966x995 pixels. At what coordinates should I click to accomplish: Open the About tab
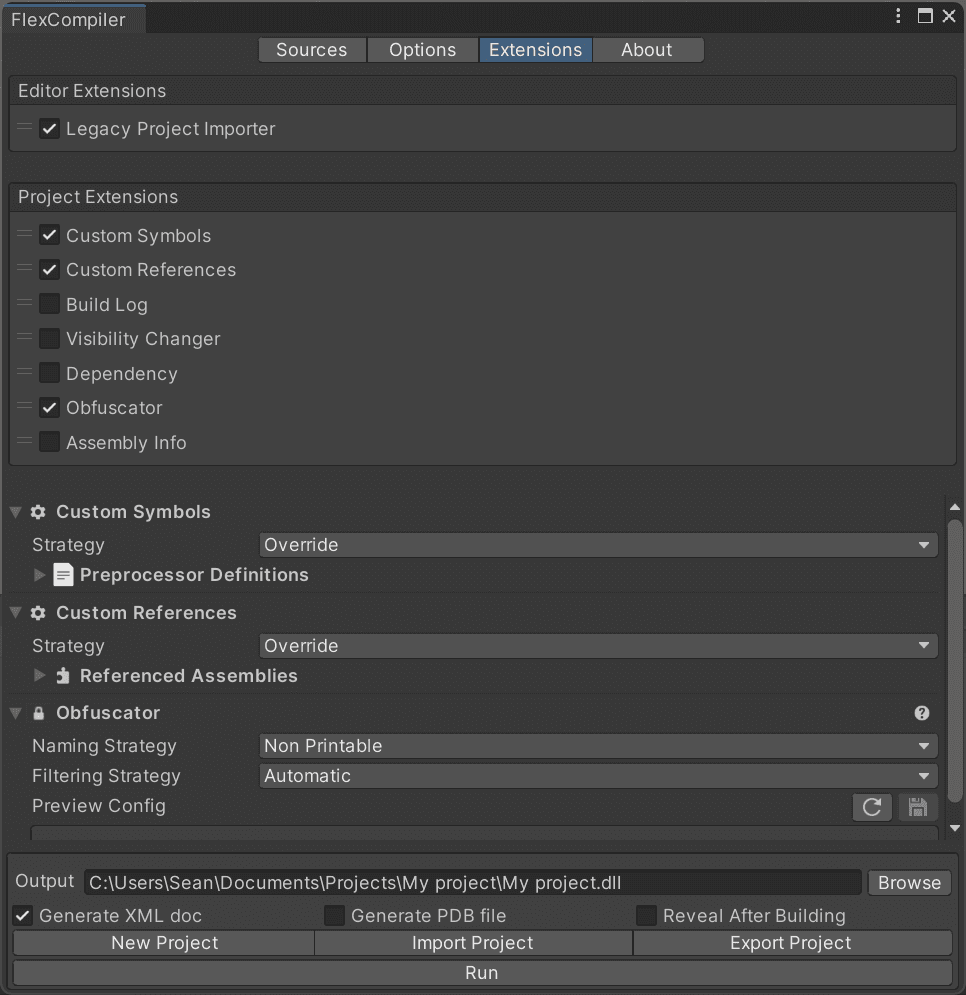[x=647, y=50]
